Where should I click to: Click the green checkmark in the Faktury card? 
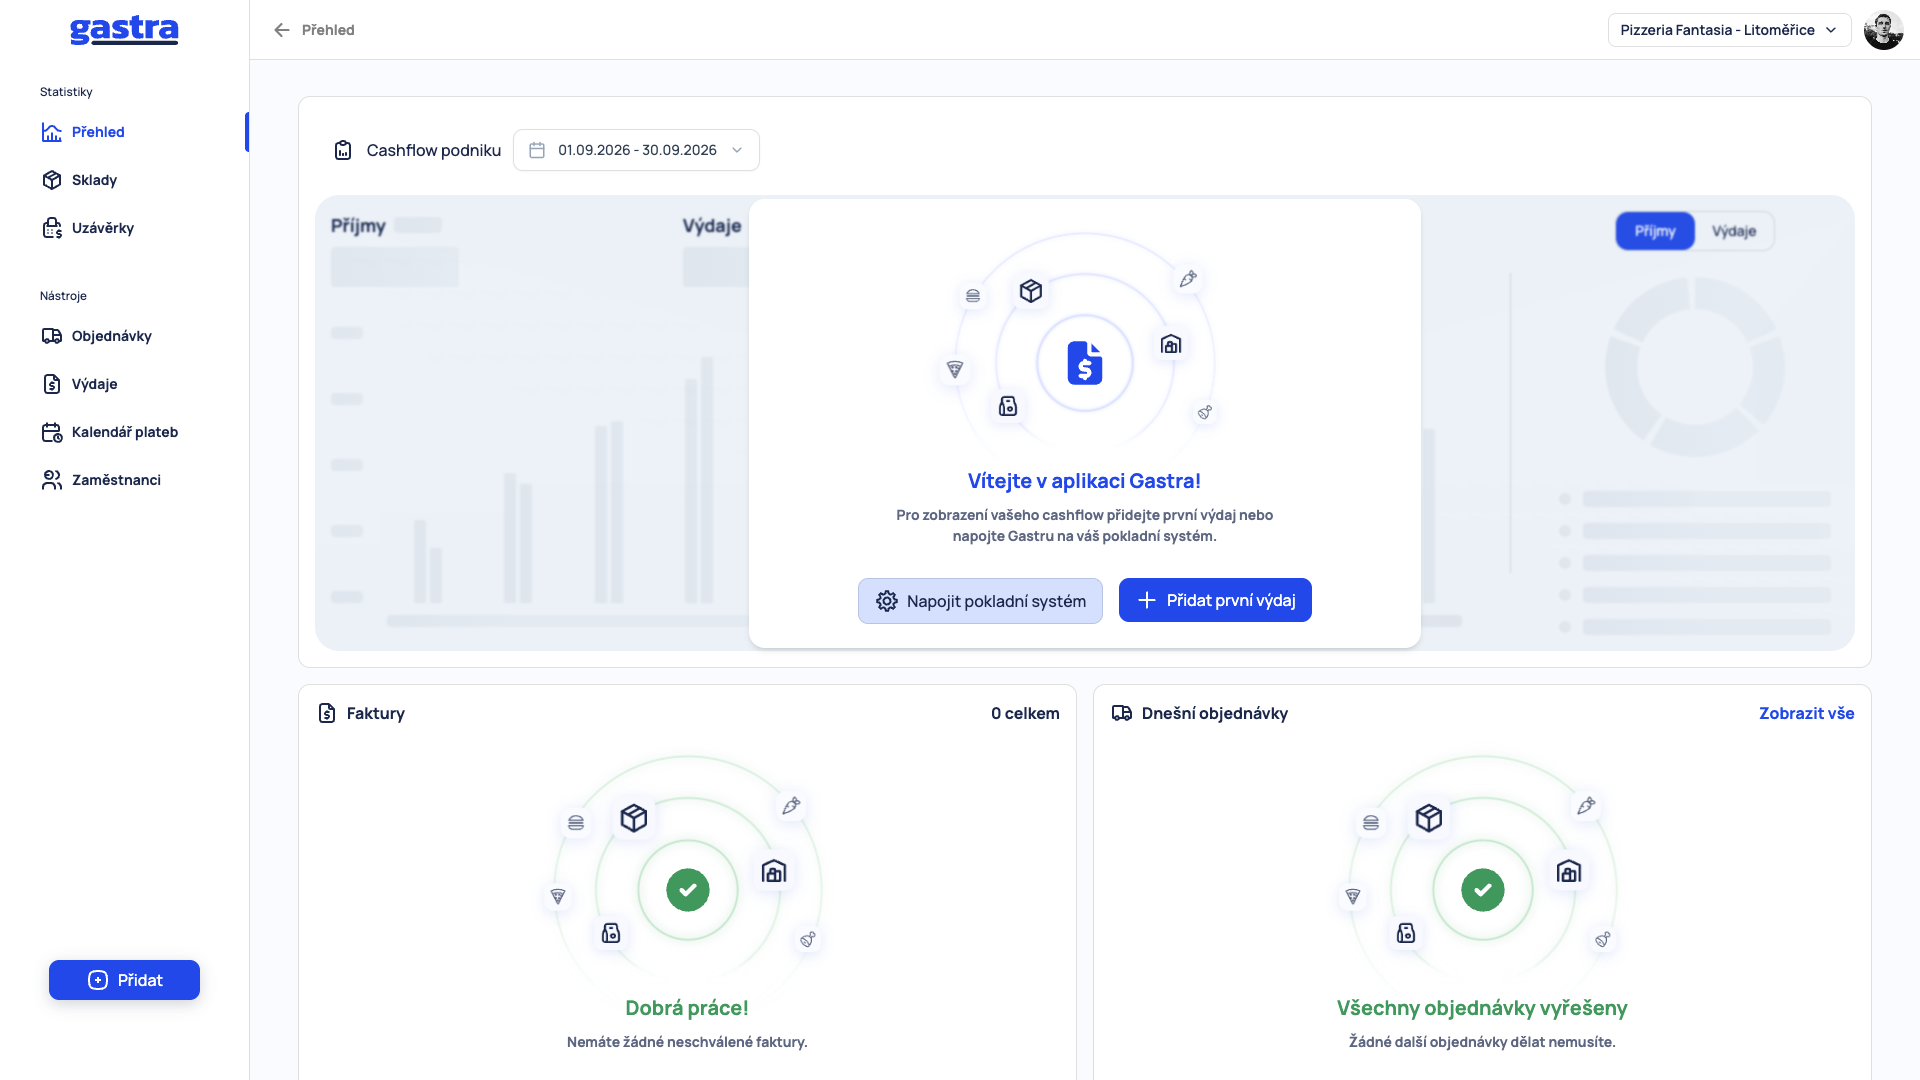coord(688,890)
